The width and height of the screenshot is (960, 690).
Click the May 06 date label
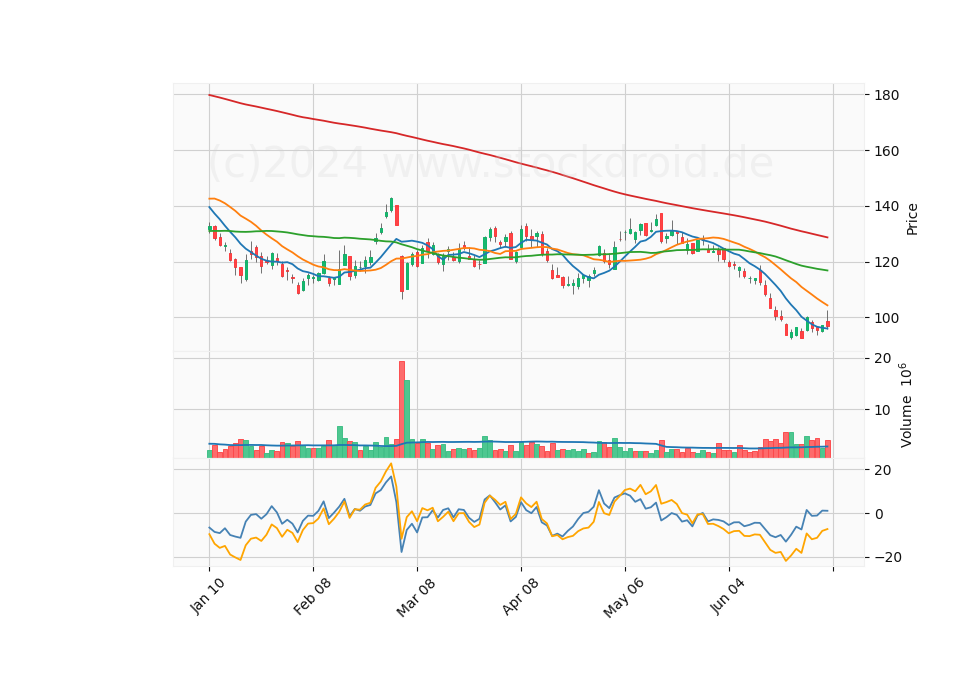624,598
